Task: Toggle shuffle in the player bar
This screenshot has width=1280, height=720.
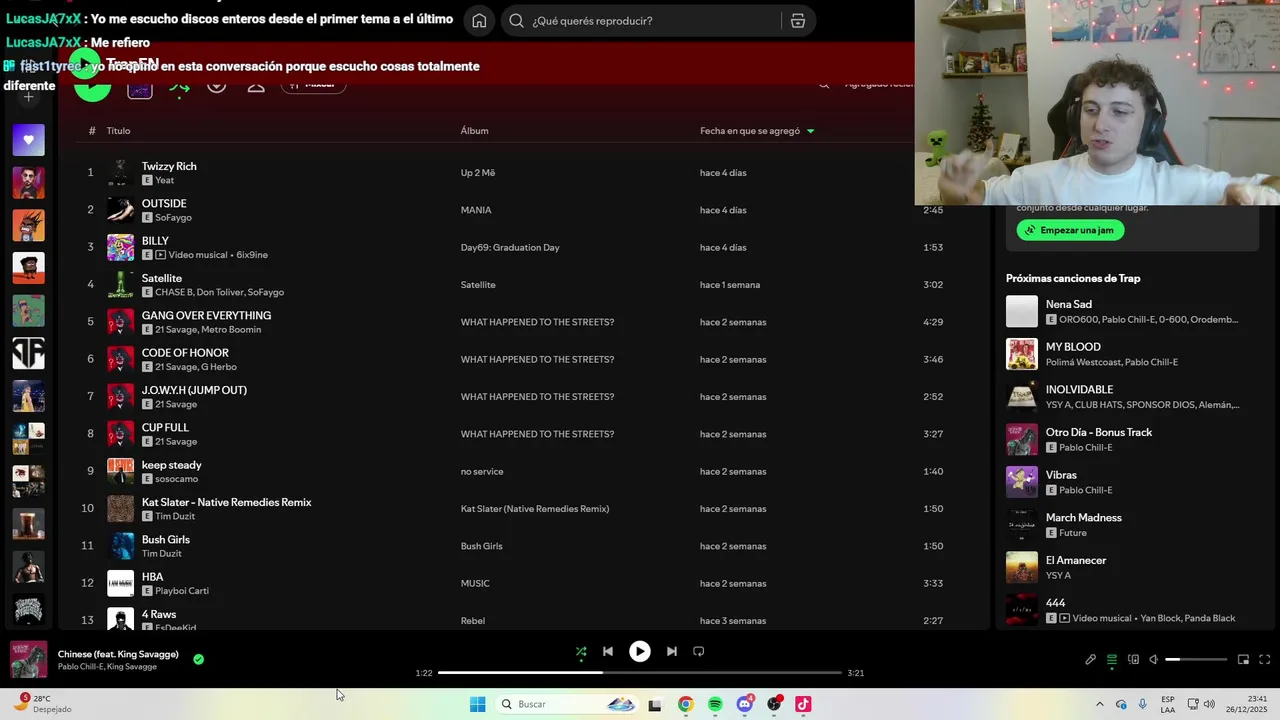Action: 581,651
